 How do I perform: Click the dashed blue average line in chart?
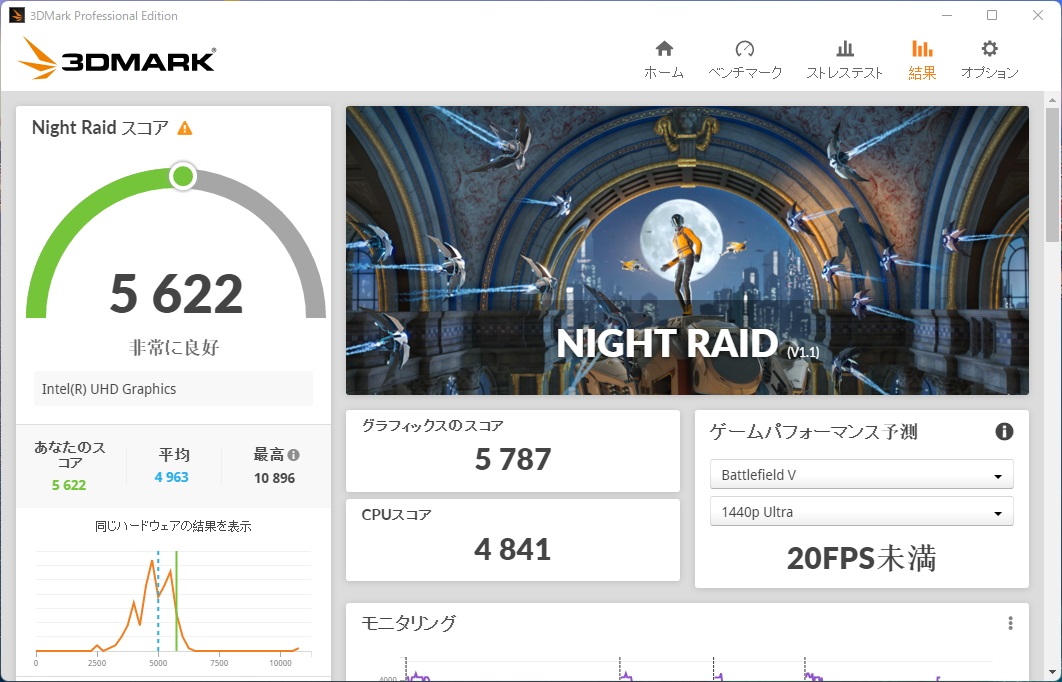pyautogui.click(x=158, y=601)
